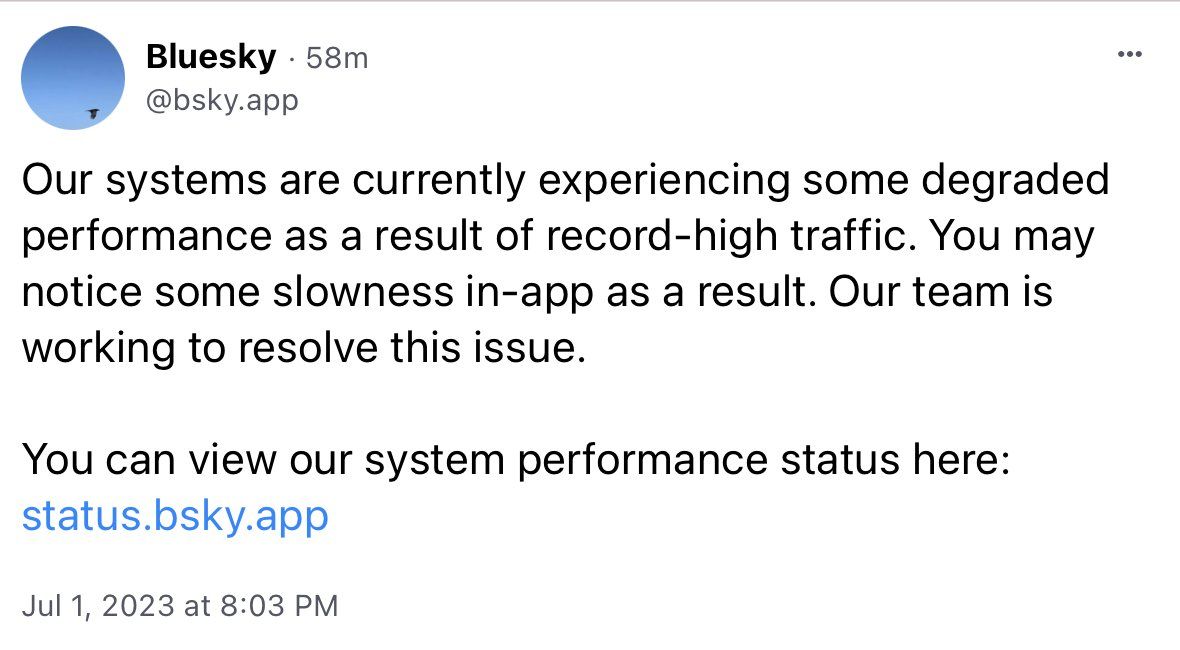This screenshot has width=1180, height=650.
Task: Click the words "status here:"
Action: click(895, 460)
